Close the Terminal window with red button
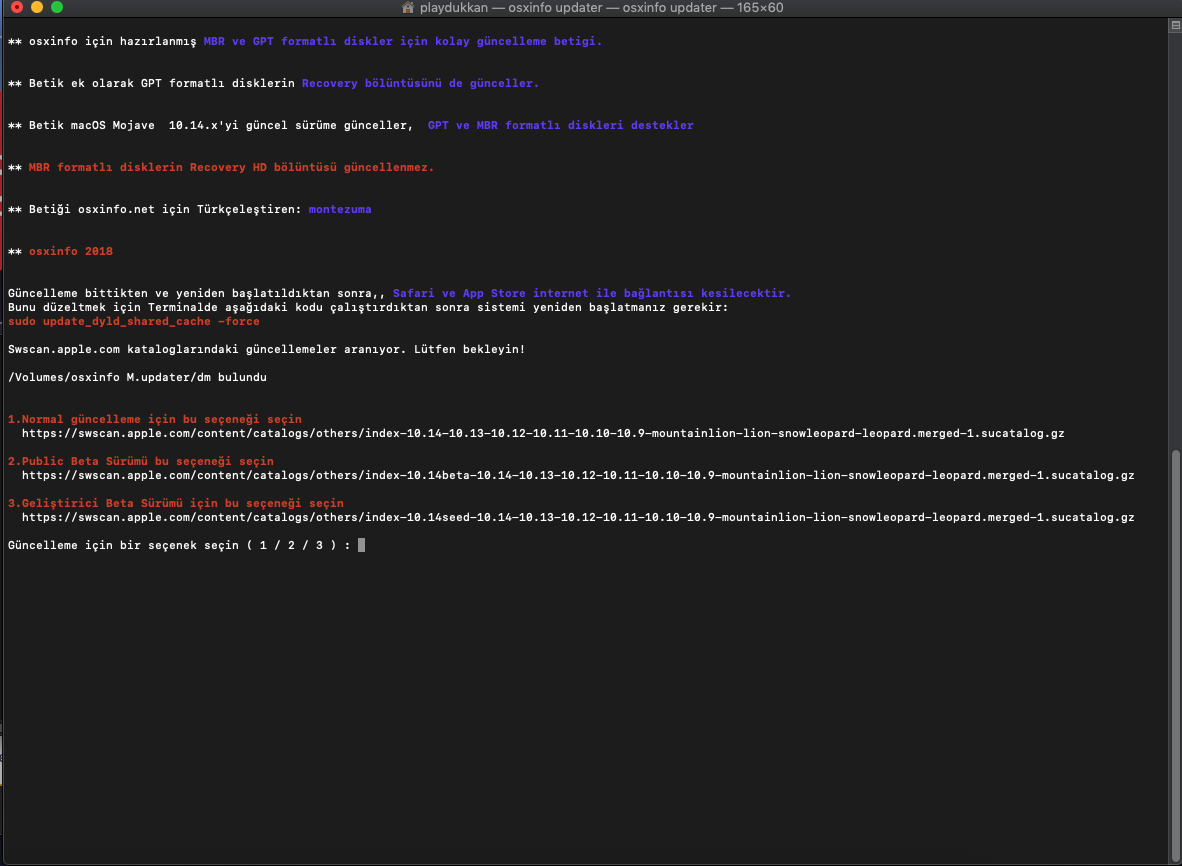 pos(17,7)
